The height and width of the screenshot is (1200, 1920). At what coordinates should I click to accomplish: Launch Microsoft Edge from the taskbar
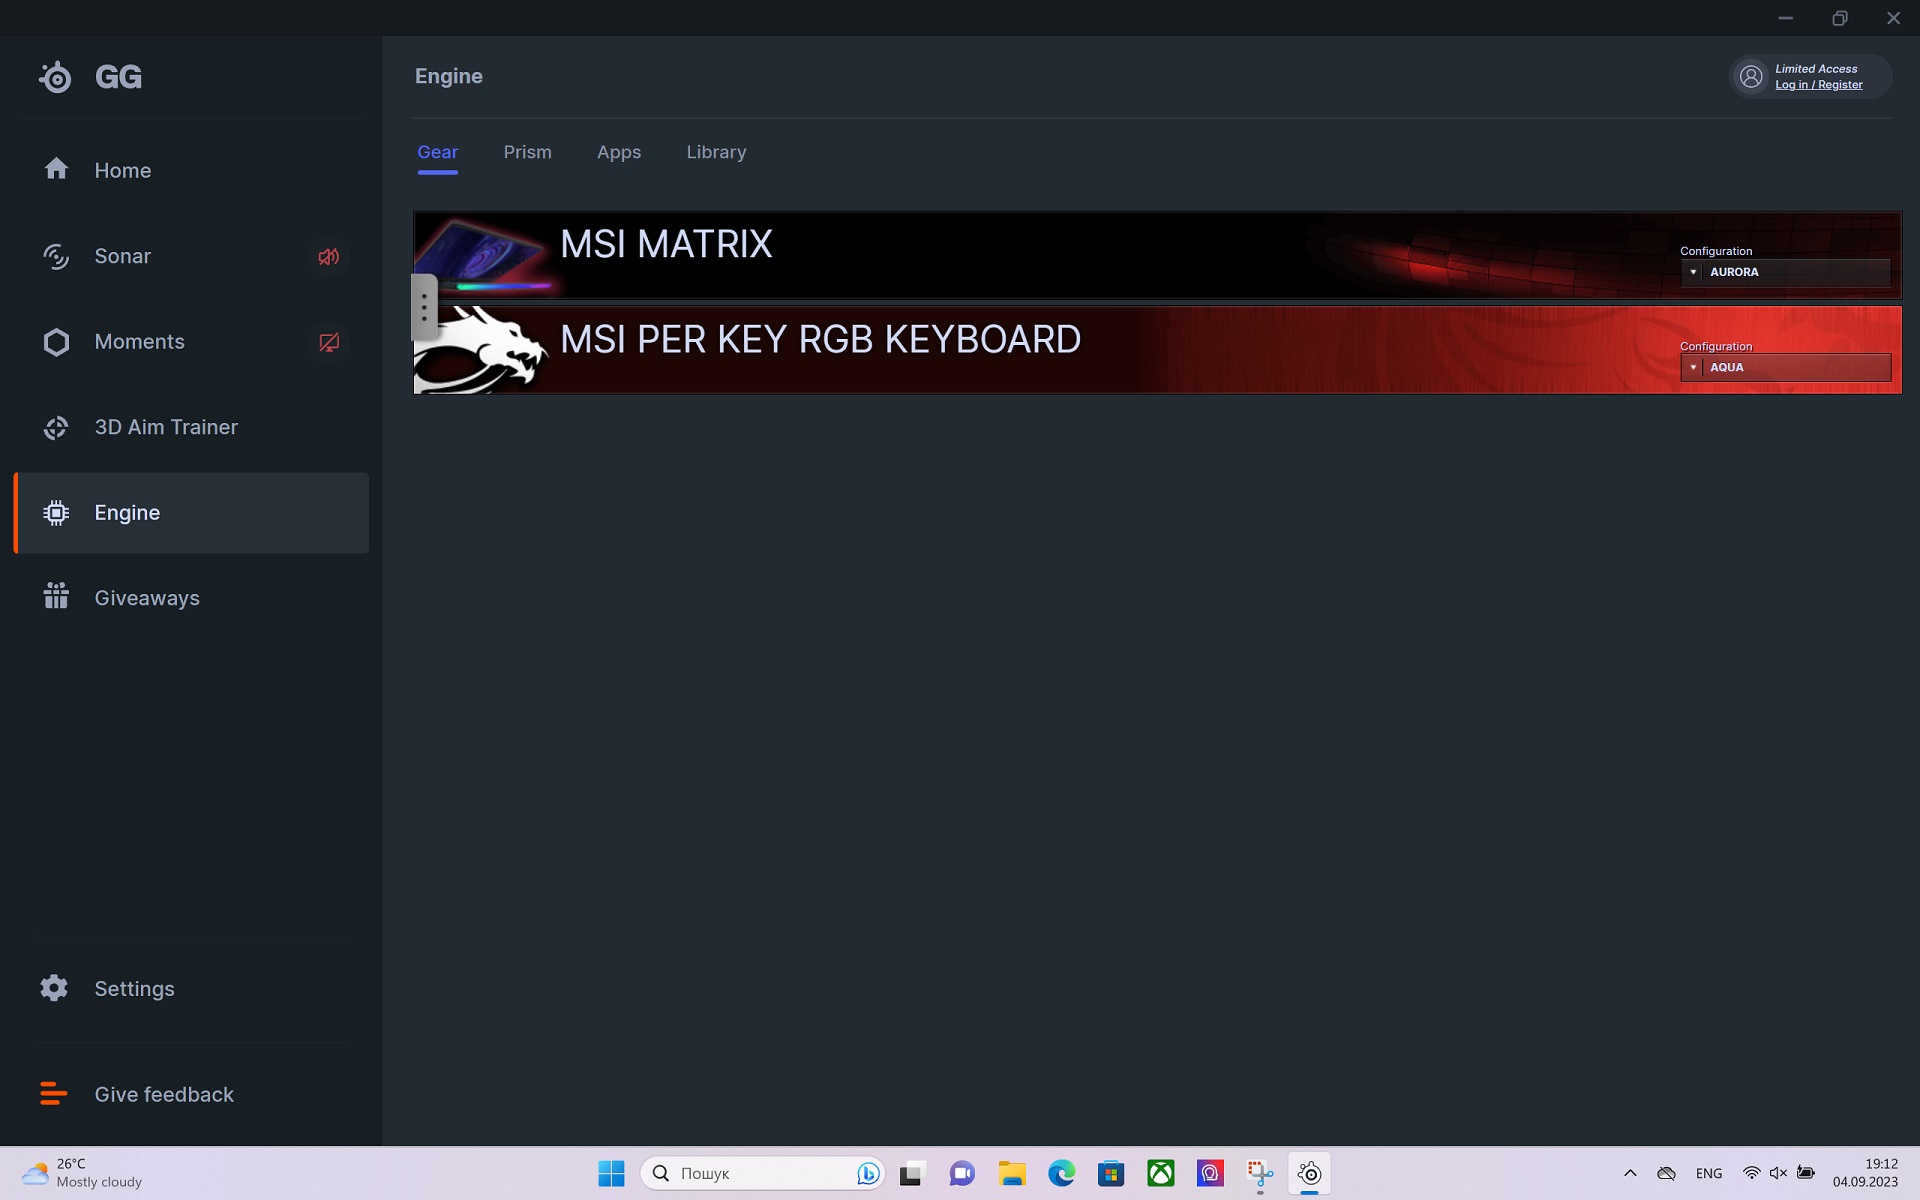pos(1061,1173)
